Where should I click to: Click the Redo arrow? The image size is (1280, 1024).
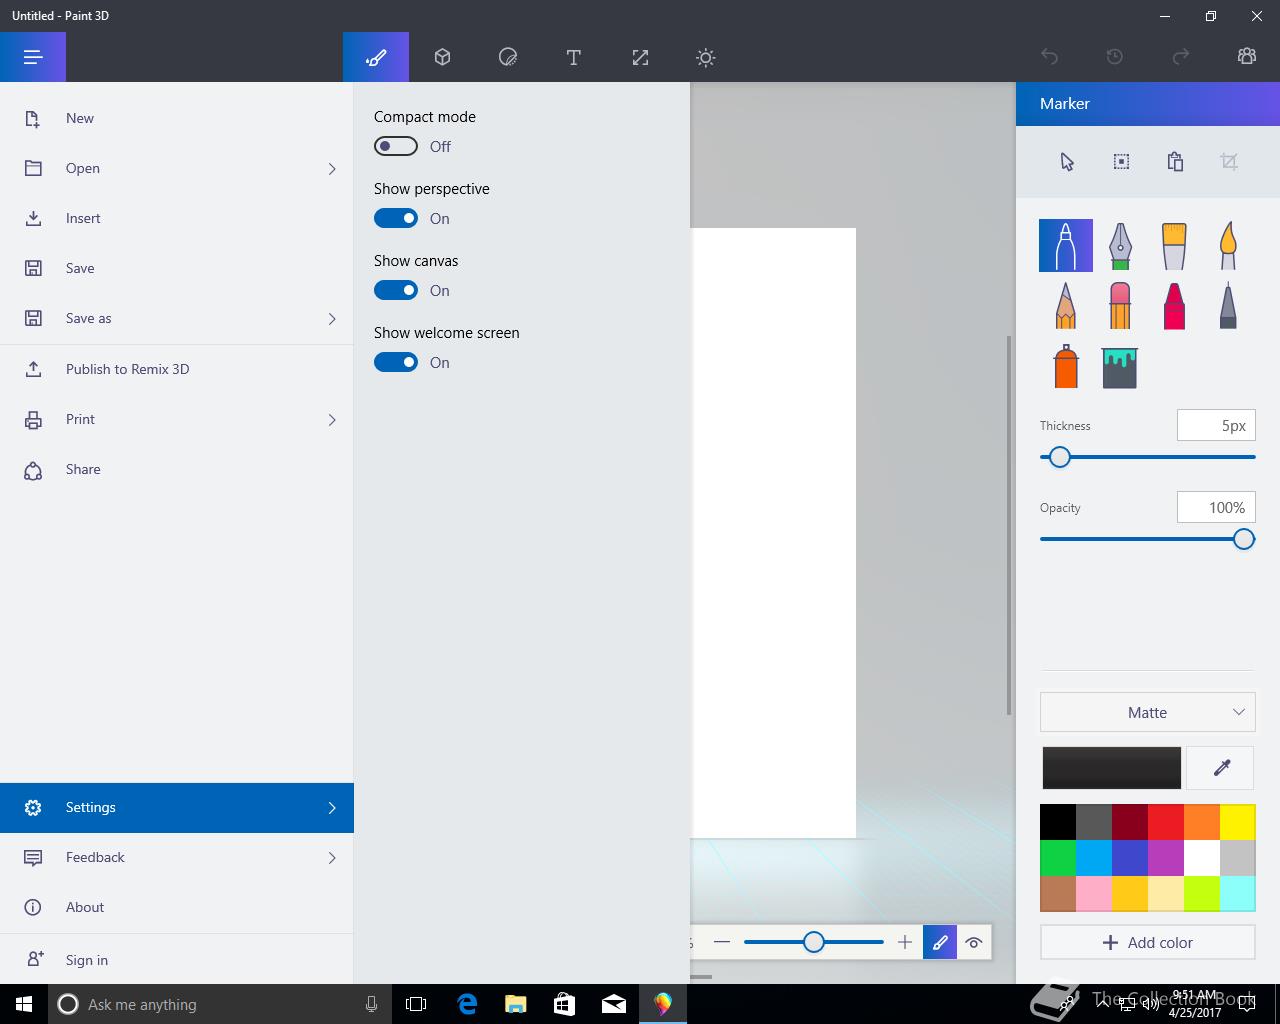point(1181,57)
